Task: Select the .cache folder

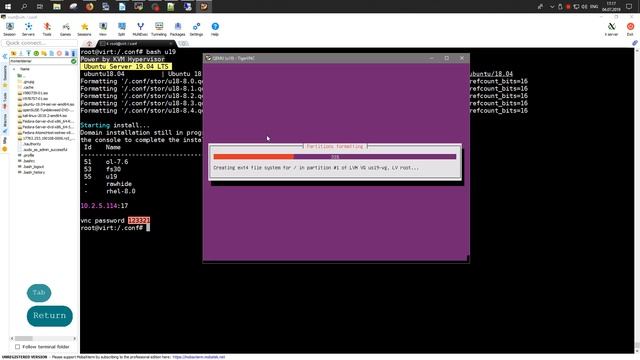Action: coord(26,87)
